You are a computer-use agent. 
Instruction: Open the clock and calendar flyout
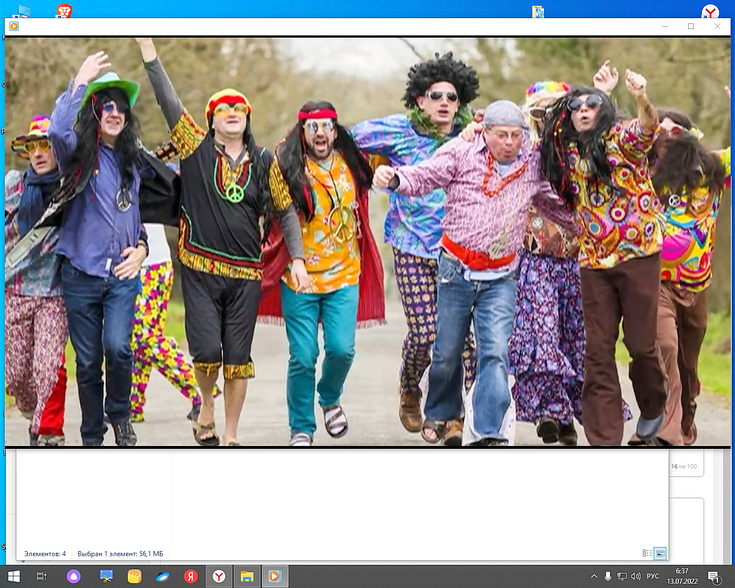pyautogui.click(x=682, y=576)
